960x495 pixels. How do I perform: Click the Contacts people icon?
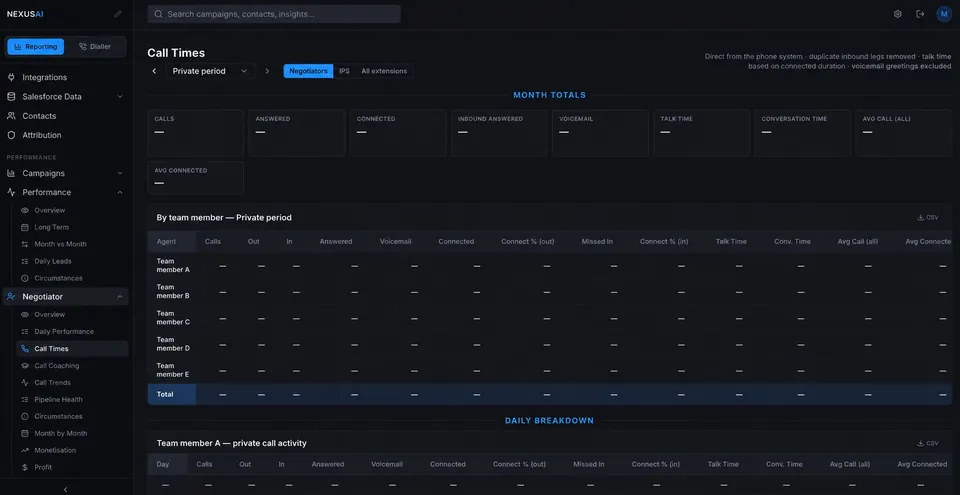11,116
